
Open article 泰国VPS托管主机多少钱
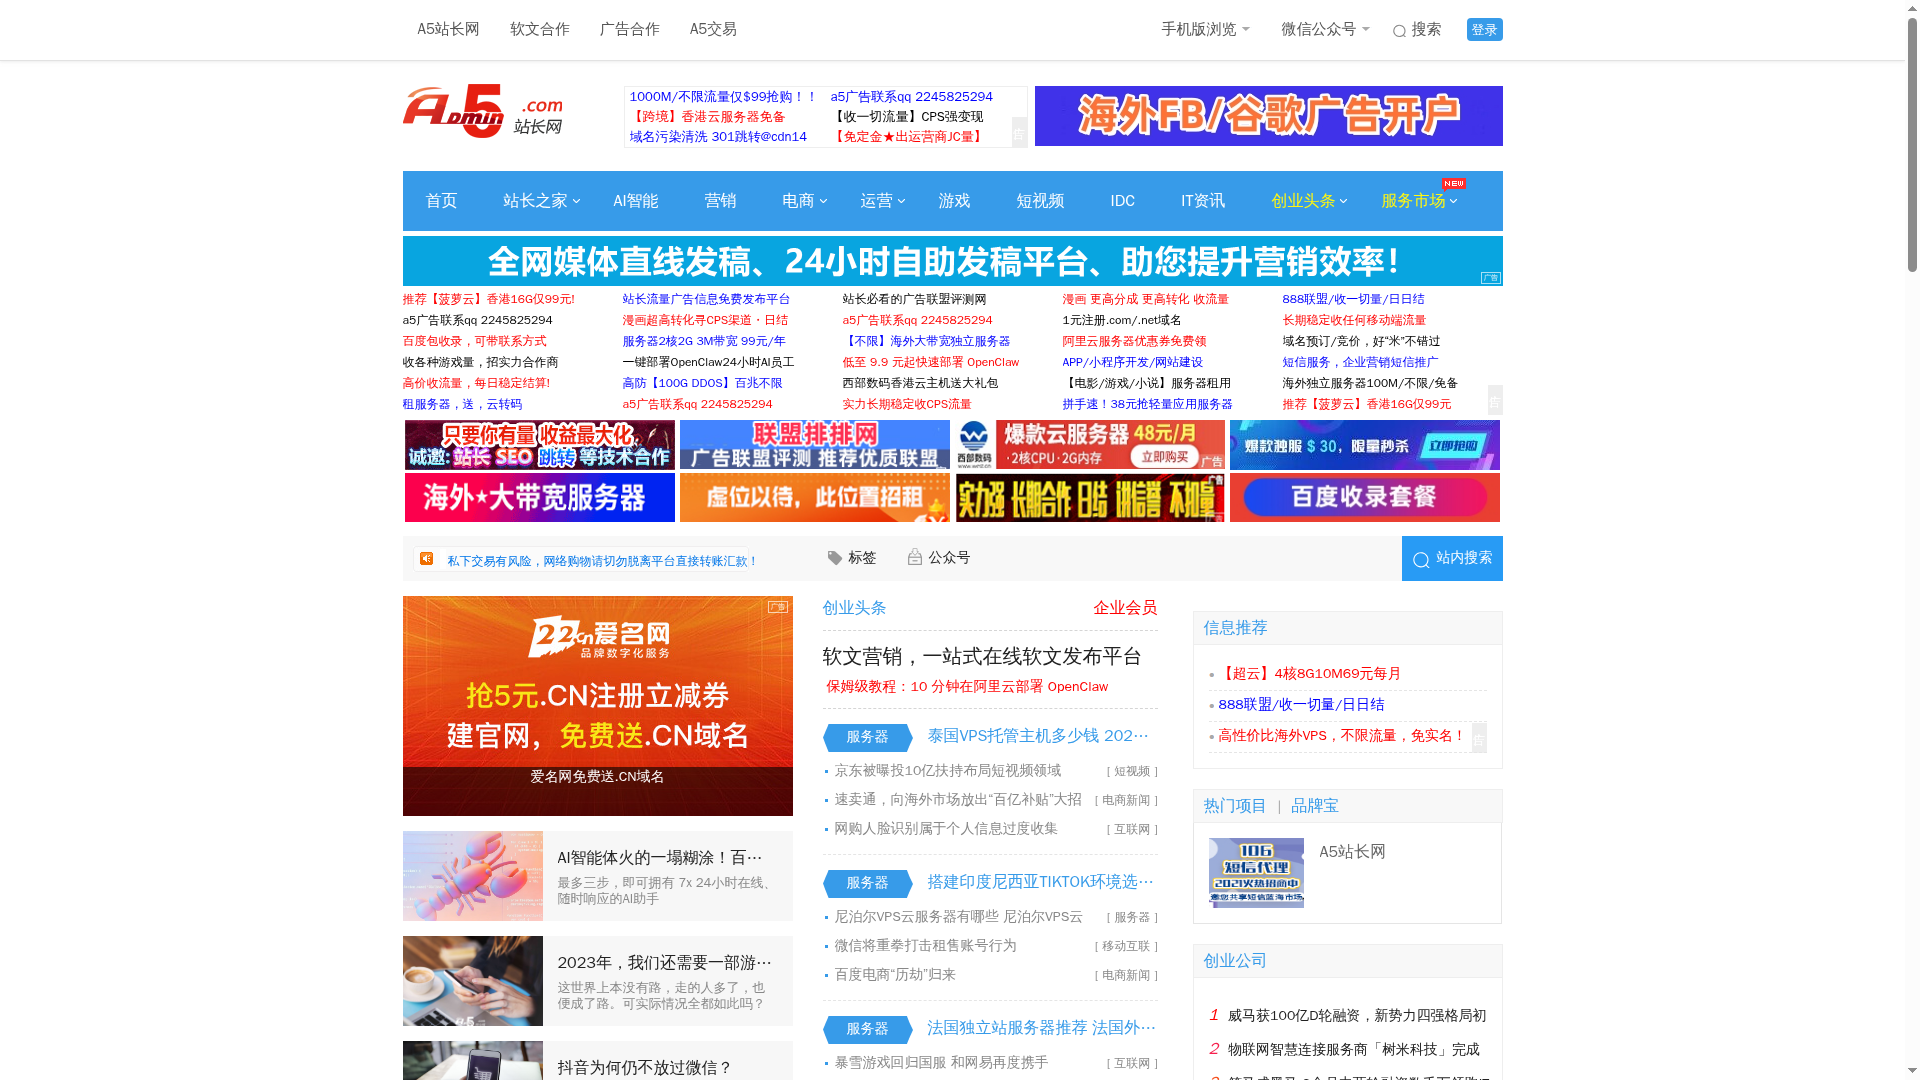1038,736
